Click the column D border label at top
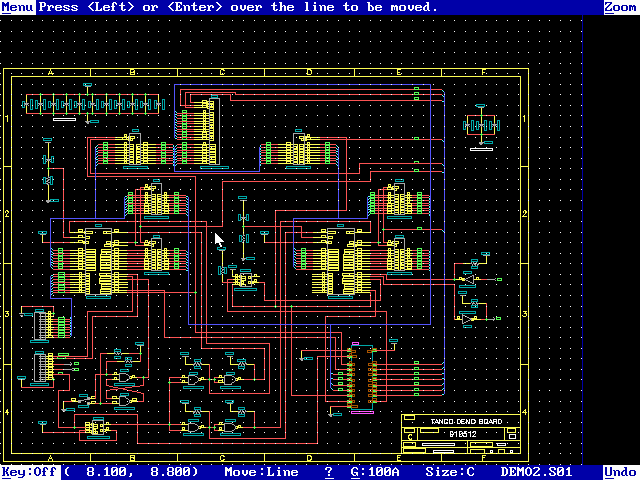Viewport: 640px width, 480px height. coord(309,72)
